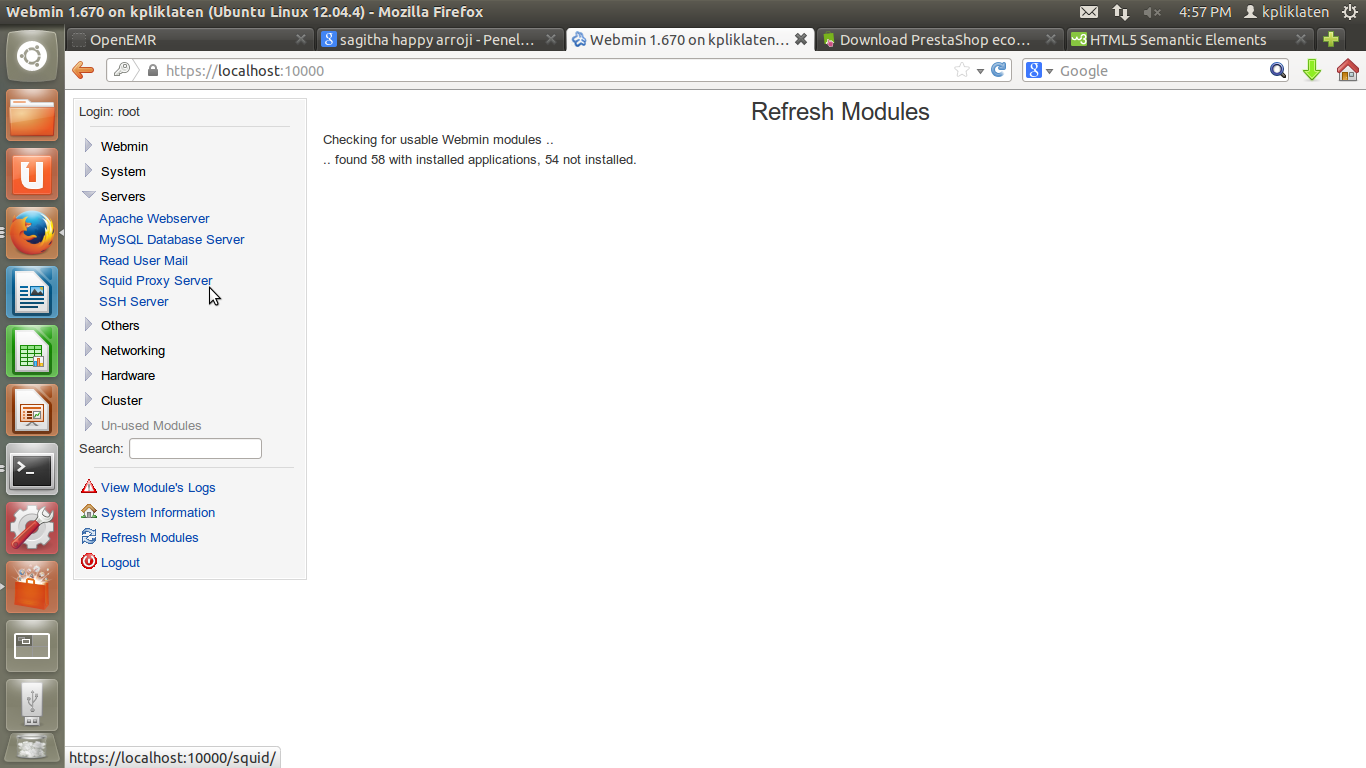The image size is (1366, 768).
Task: Click the browser back arrow button
Action: point(83,70)
